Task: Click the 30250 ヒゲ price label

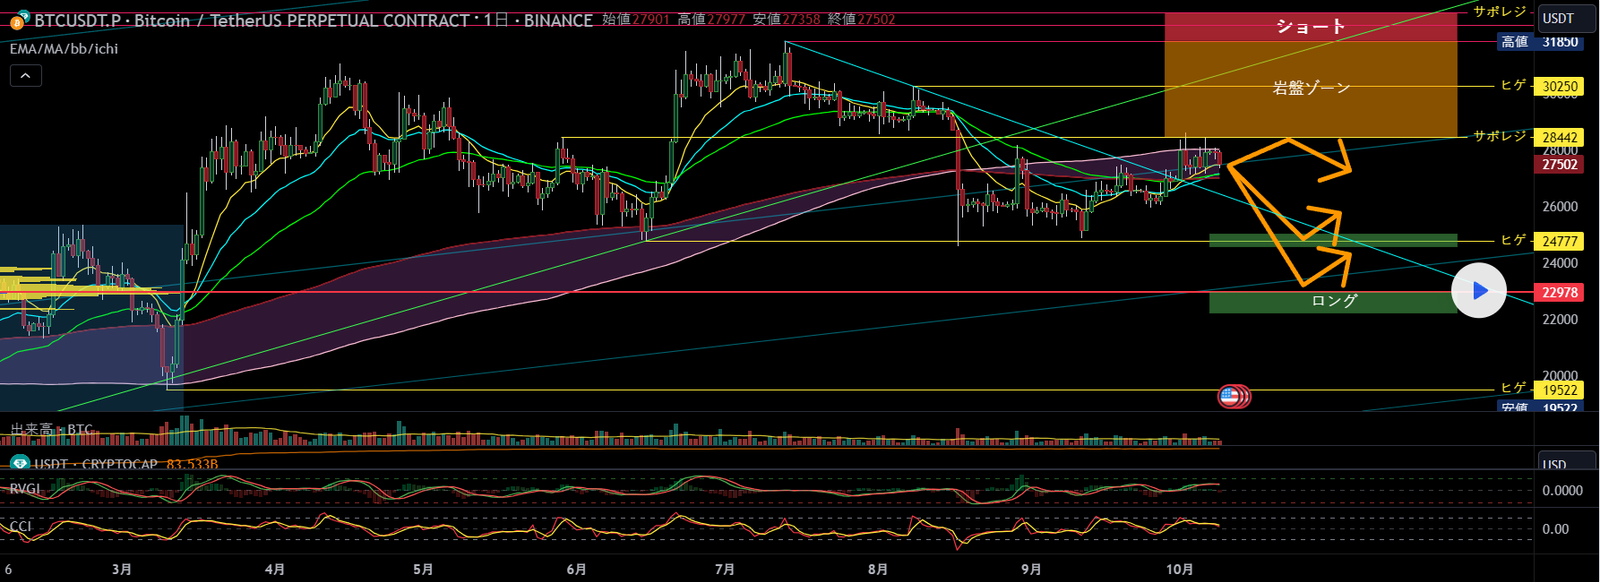Action: pyautogui.click(x=1559, y=86)
